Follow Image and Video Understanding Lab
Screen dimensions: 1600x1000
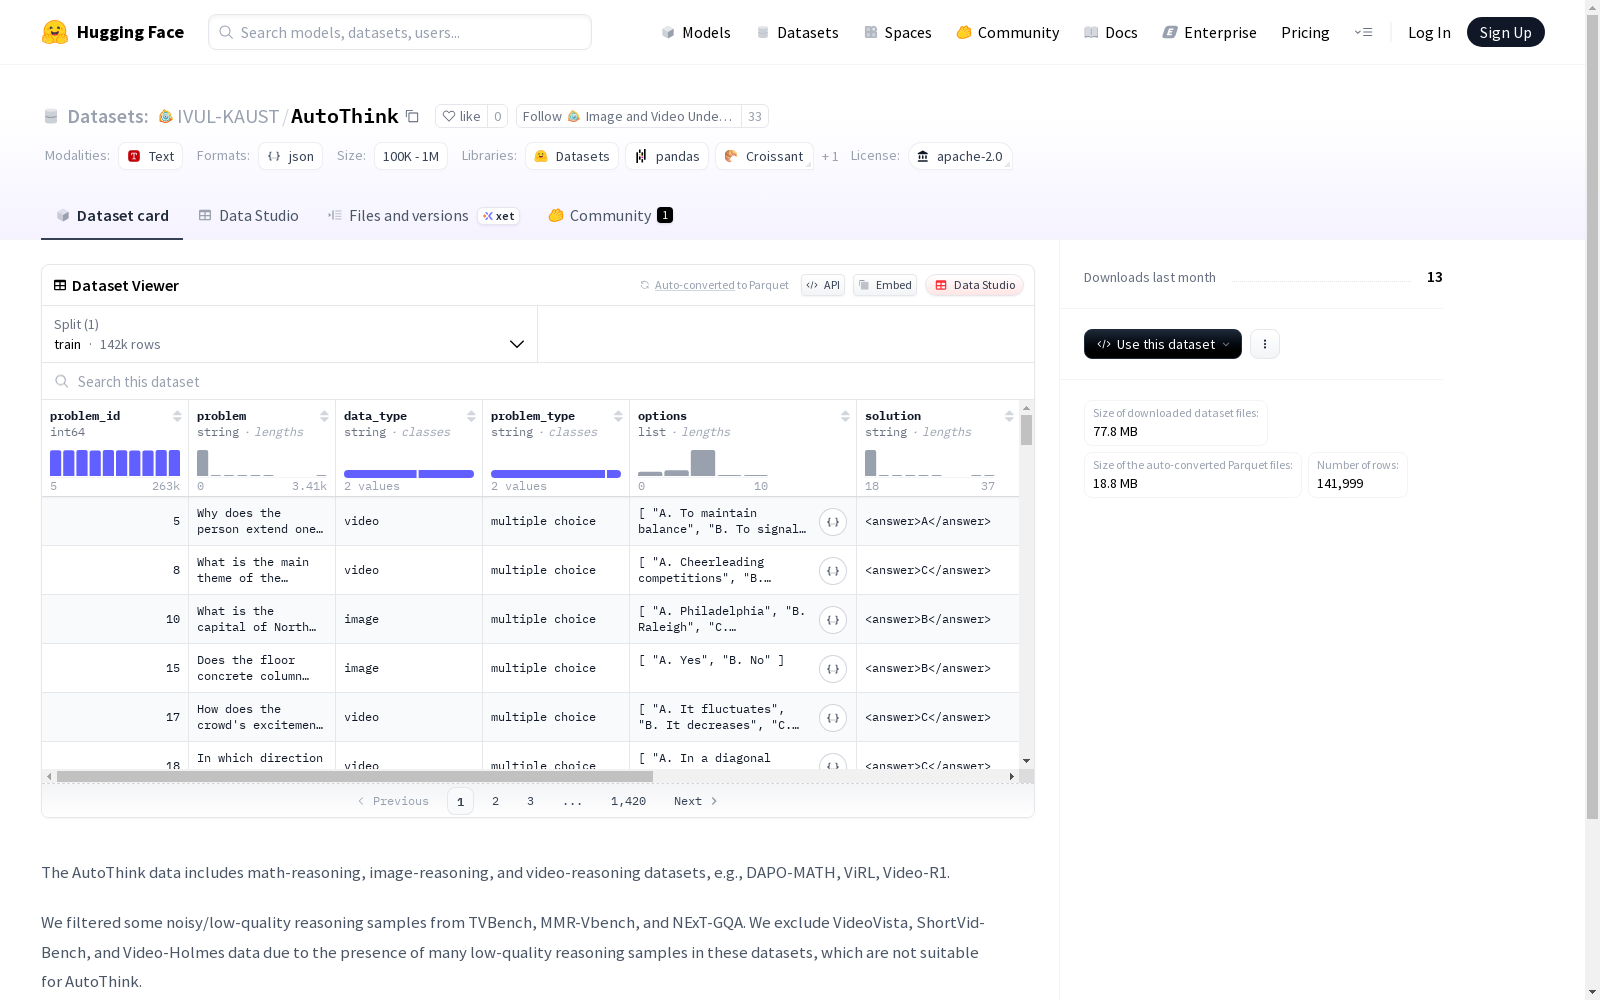coord(629,116)
